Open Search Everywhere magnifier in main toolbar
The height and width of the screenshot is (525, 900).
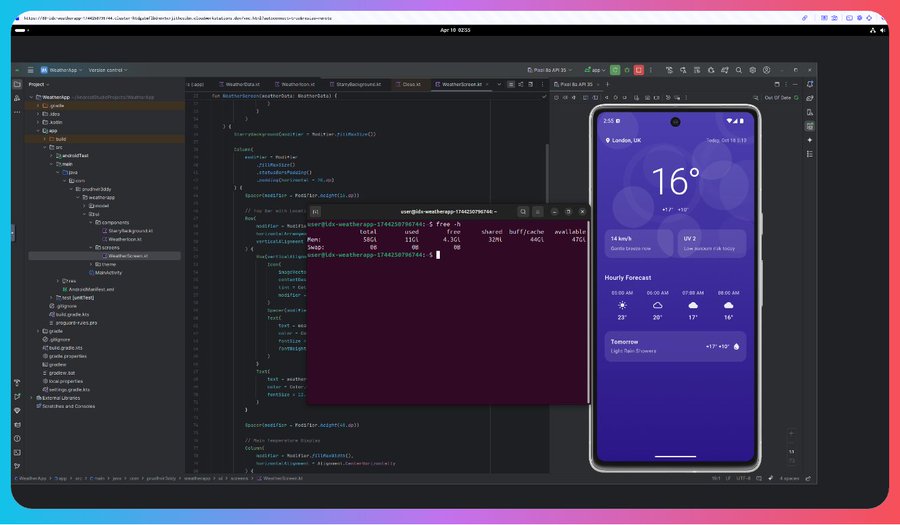click(x=739, y=70)
